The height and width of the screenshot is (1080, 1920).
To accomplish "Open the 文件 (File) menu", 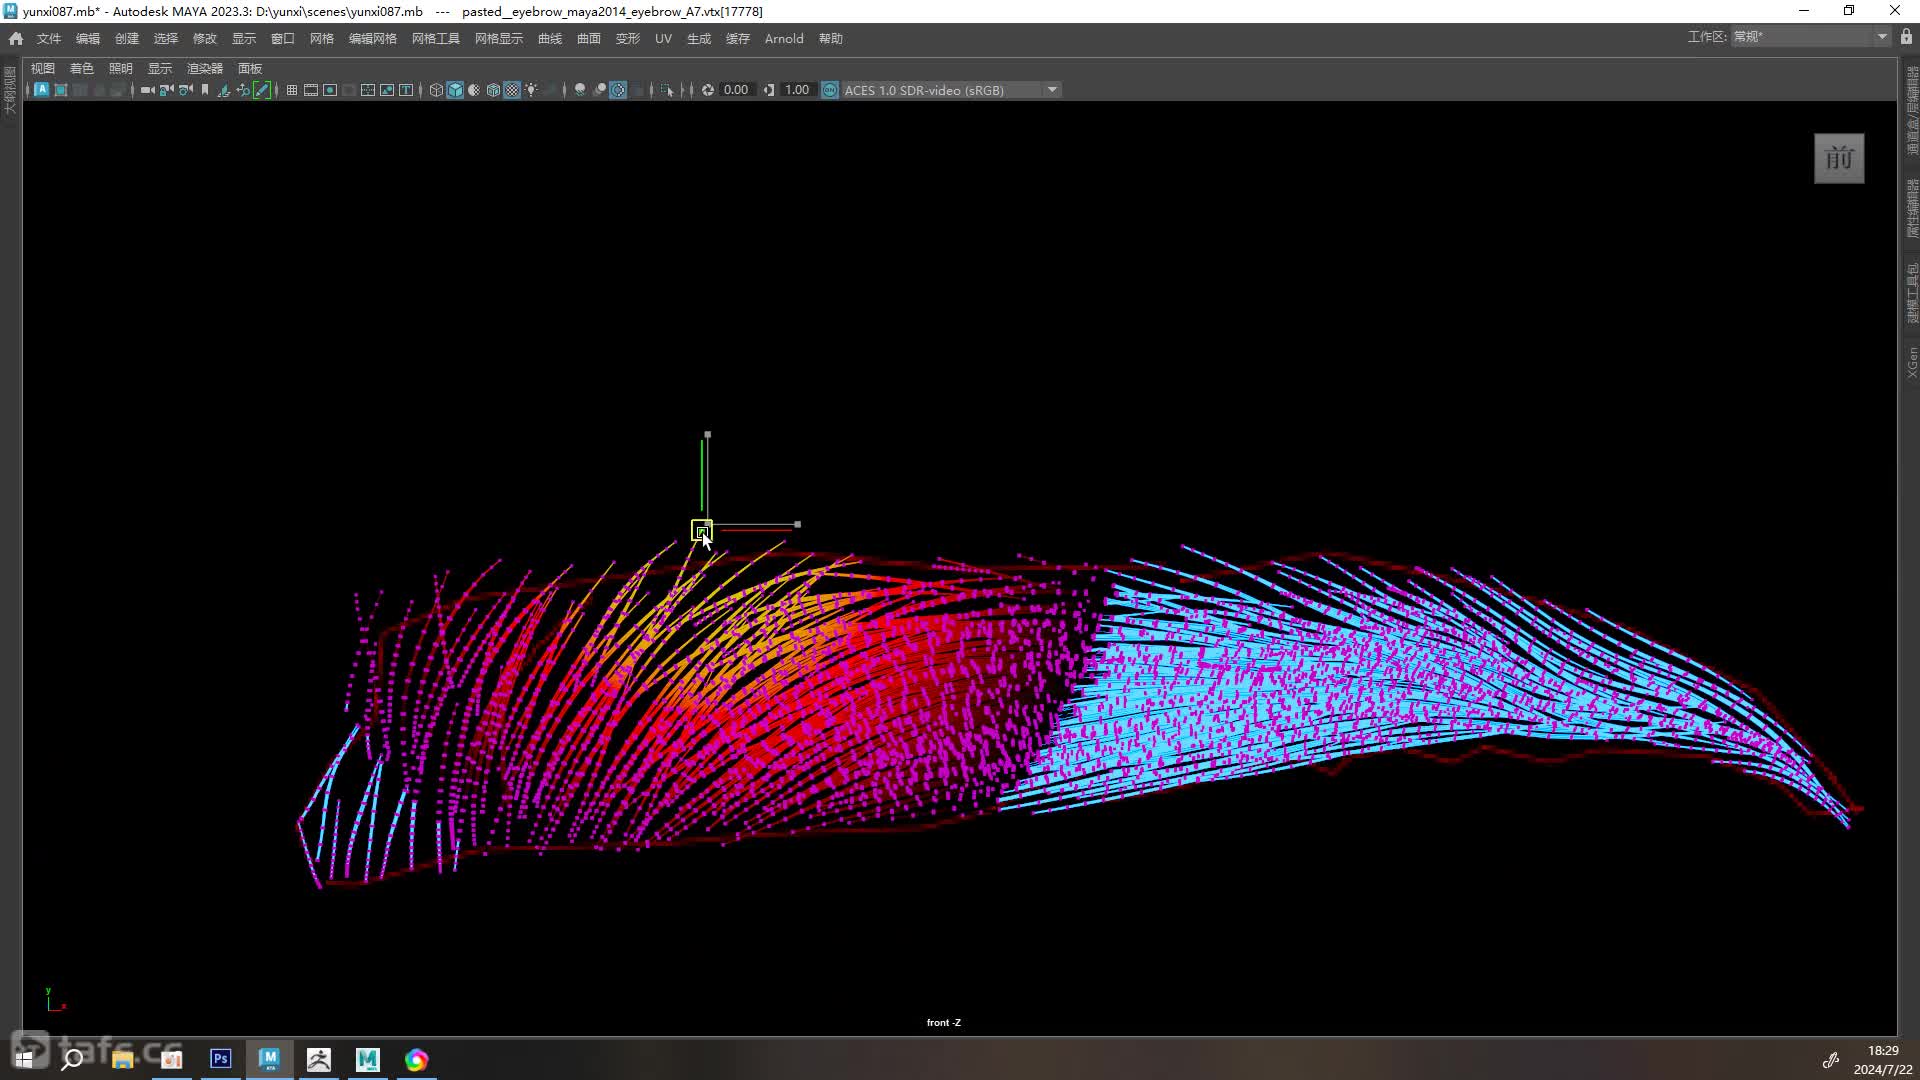I will 49,38.
